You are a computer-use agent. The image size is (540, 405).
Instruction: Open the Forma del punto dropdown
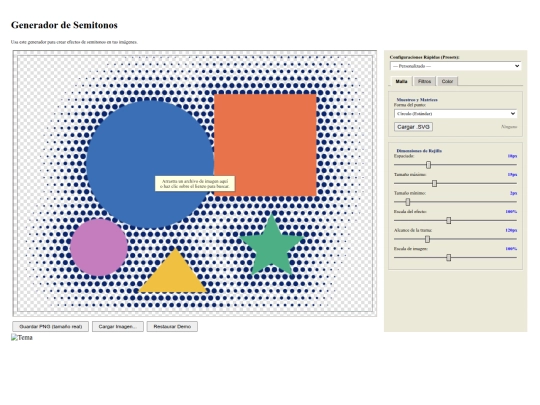click(455, 113)
